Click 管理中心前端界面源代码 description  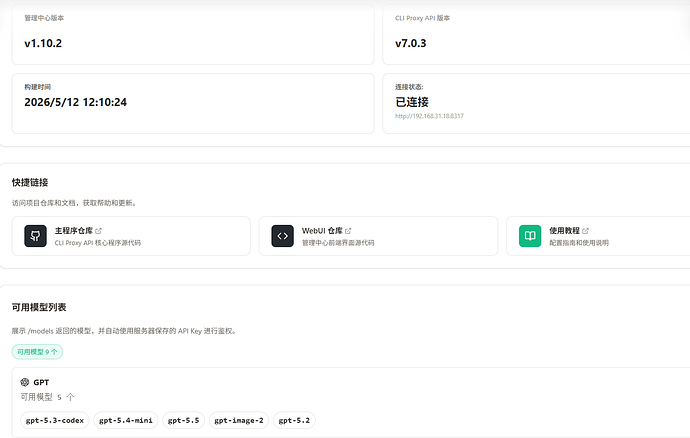coord(338,243)
